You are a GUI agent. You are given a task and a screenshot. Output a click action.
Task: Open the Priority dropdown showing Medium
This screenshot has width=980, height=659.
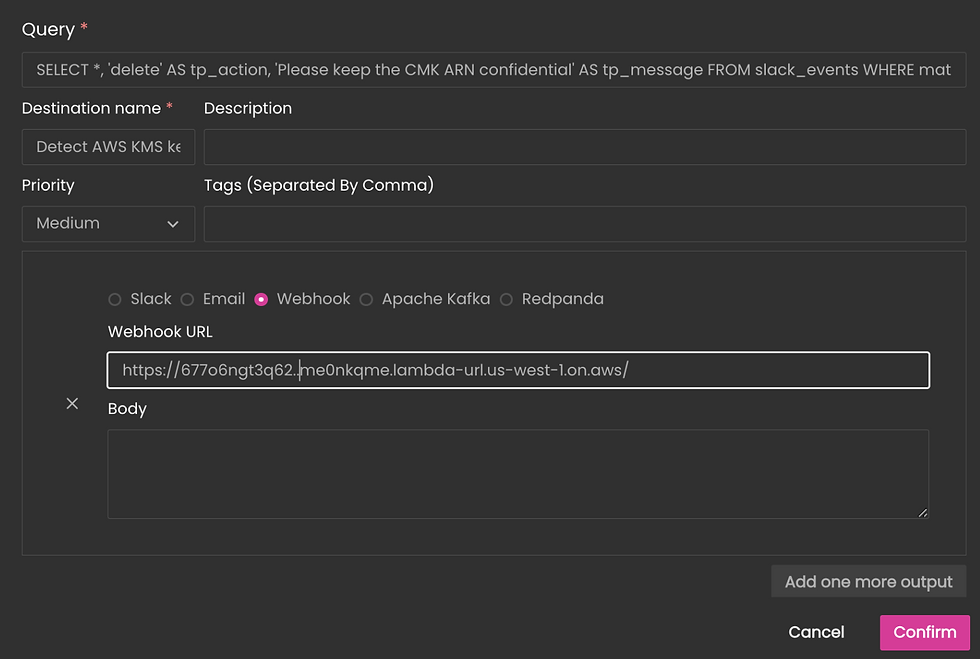coord(108,224)
